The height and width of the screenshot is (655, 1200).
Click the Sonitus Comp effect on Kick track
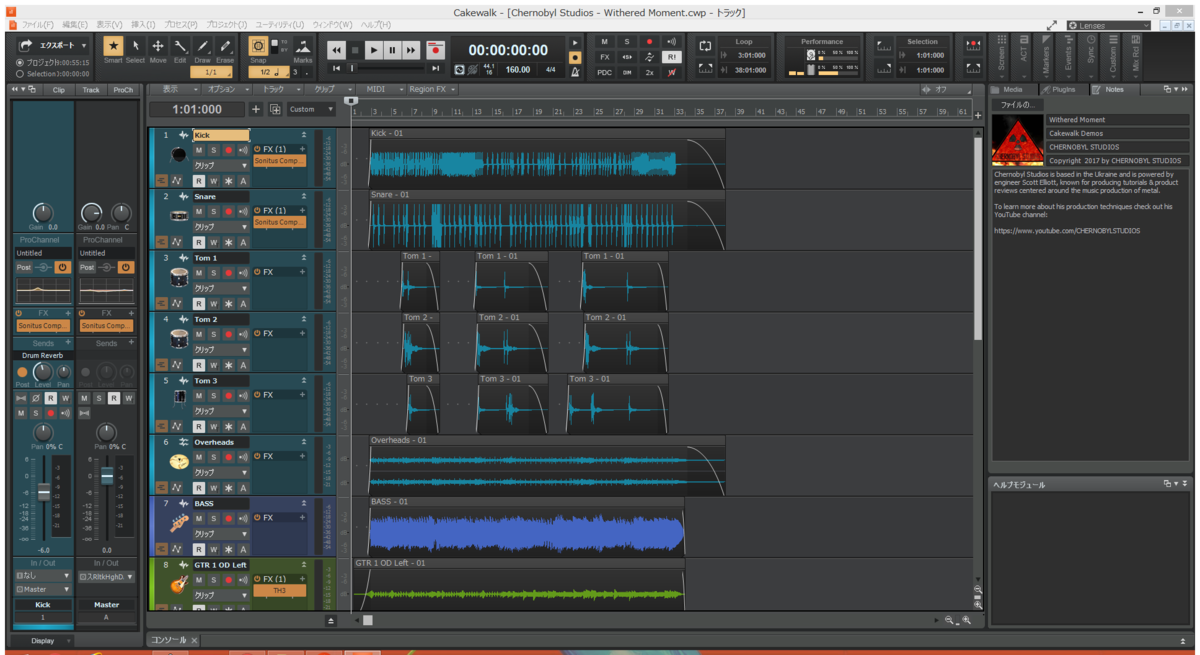(279, 161)
